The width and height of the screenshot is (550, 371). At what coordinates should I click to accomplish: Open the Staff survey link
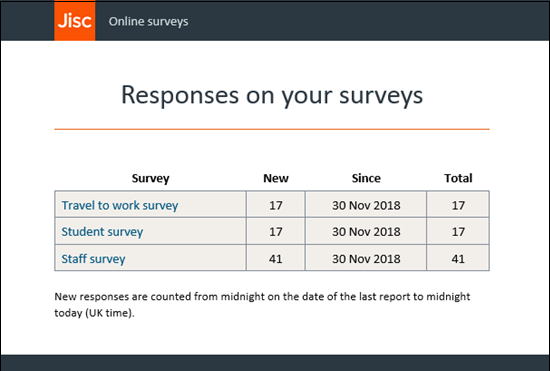coord(93,259)
